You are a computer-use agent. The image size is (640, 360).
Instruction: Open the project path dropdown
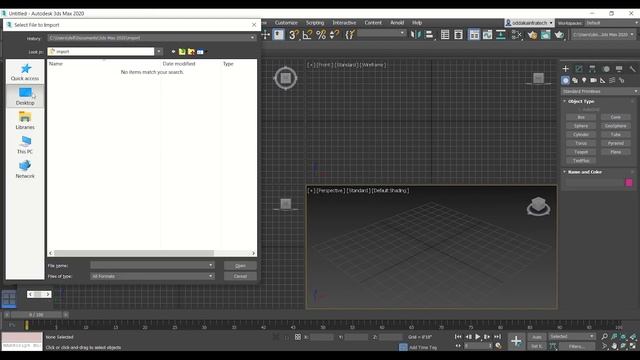pos(603,35)
